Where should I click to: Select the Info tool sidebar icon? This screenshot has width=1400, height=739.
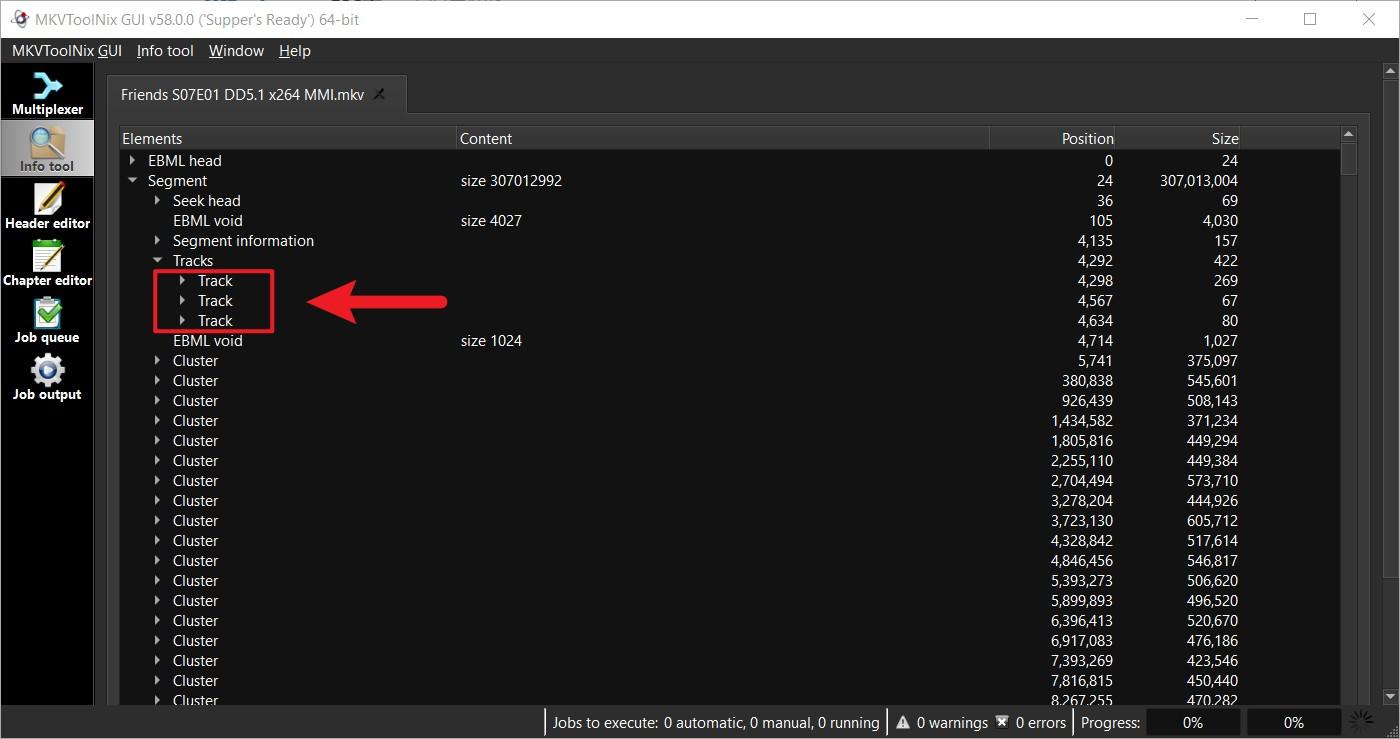46,148
